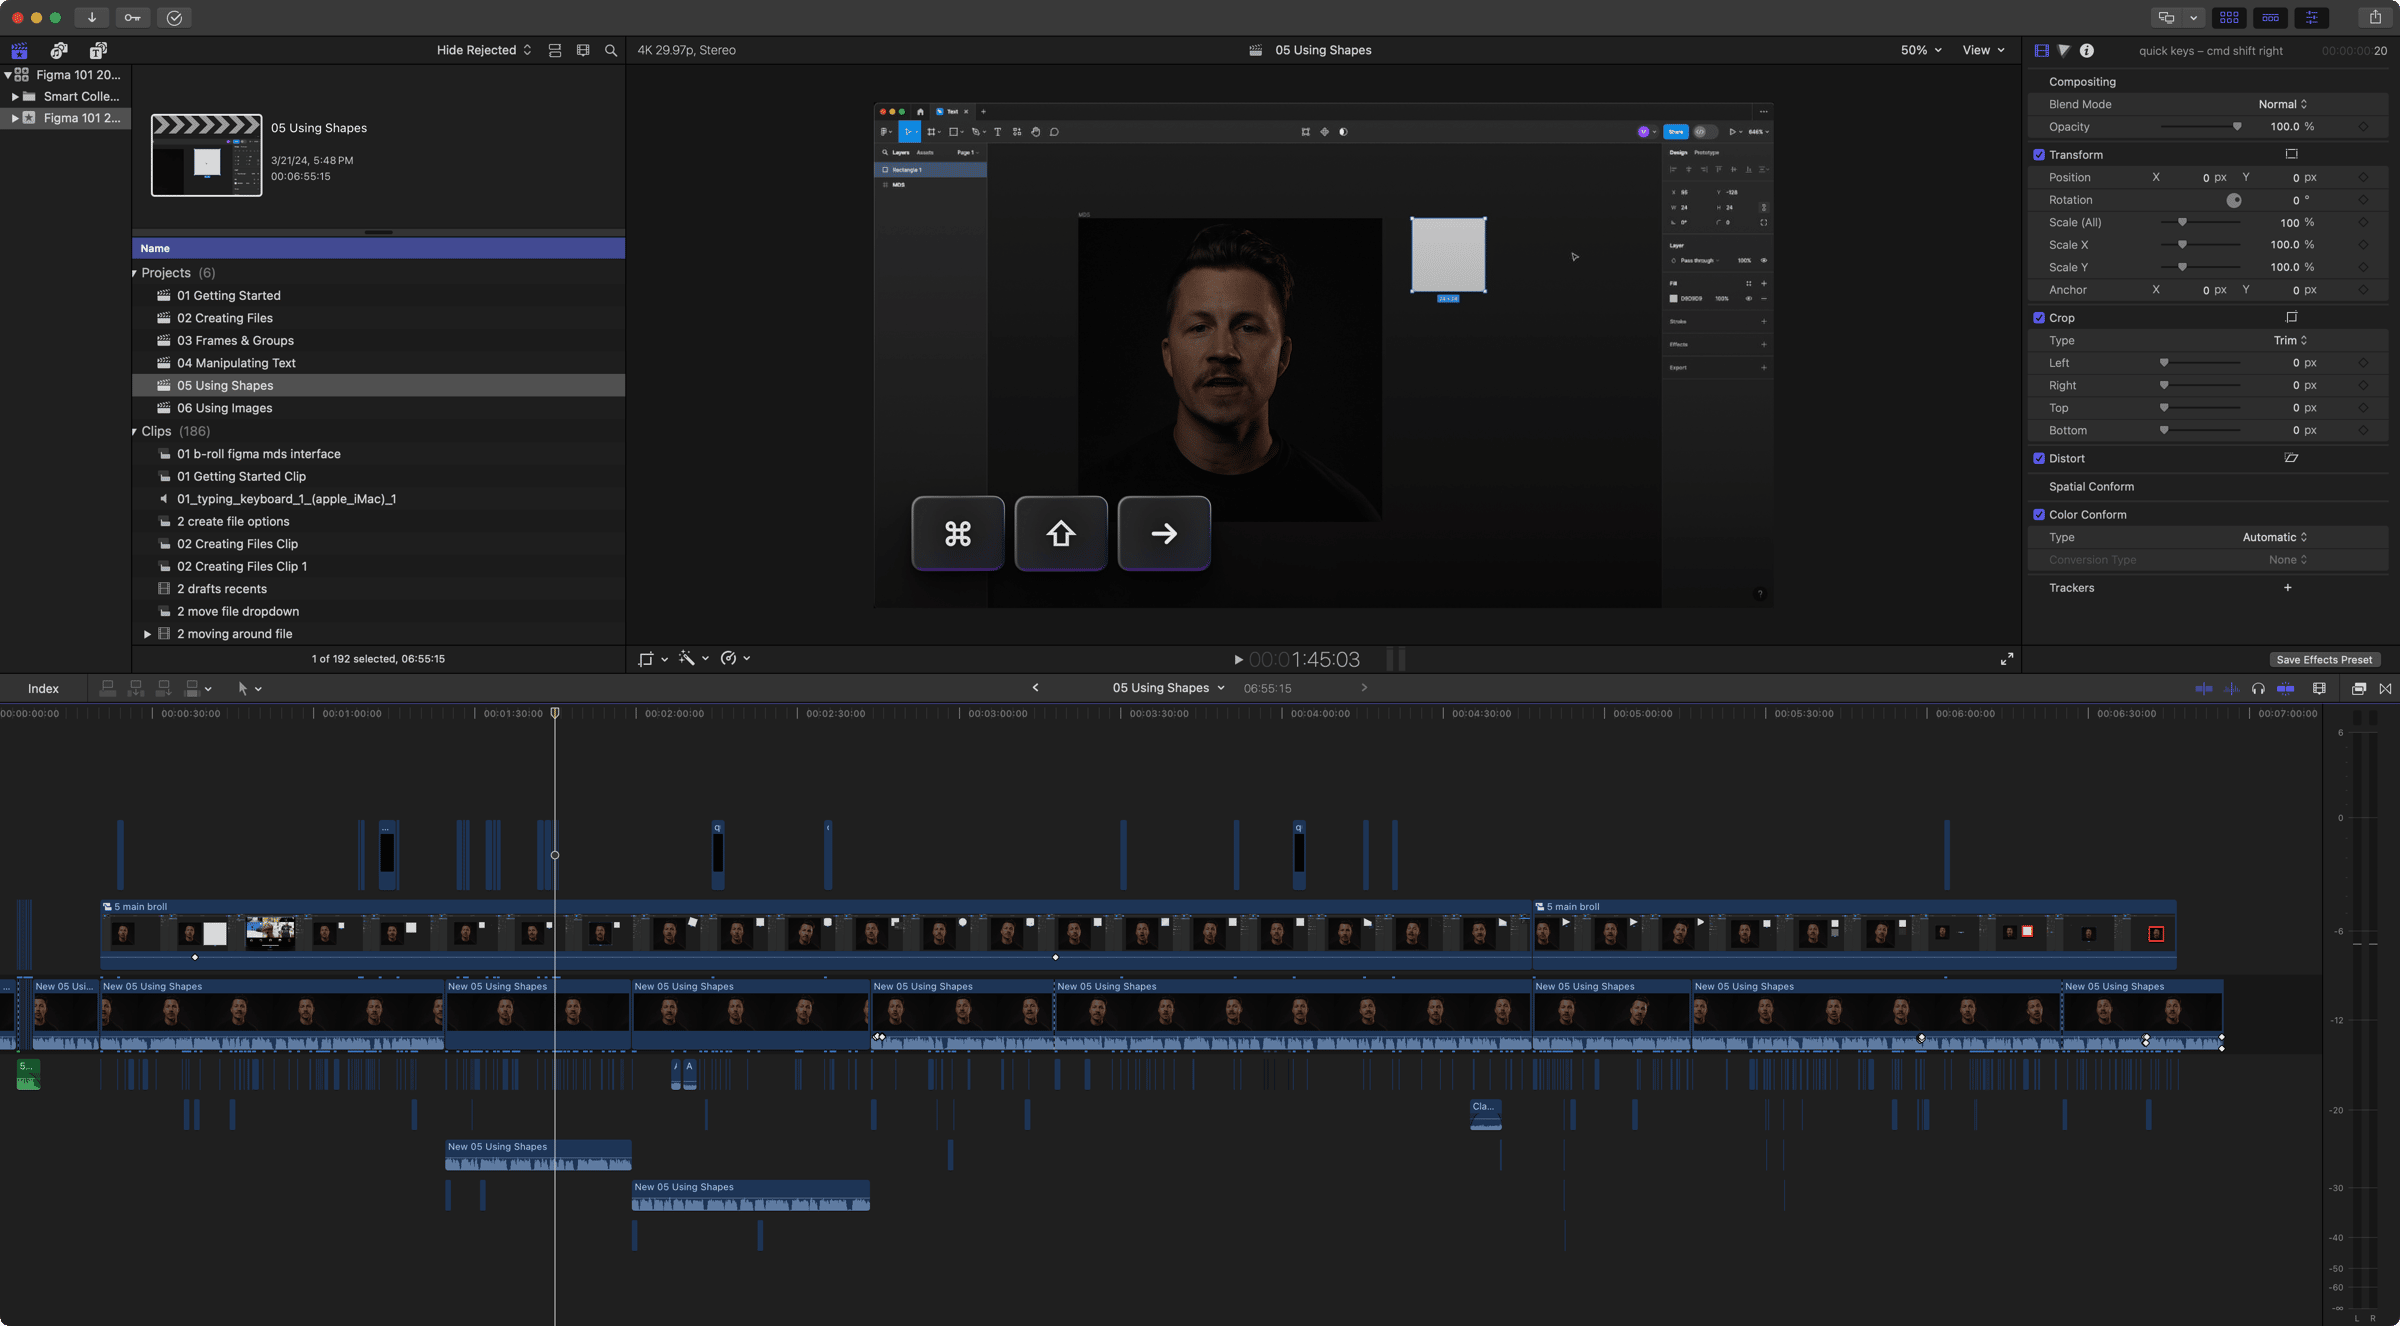Open the Share export icon
2400x1326 pixels.
click(2375, 18)
